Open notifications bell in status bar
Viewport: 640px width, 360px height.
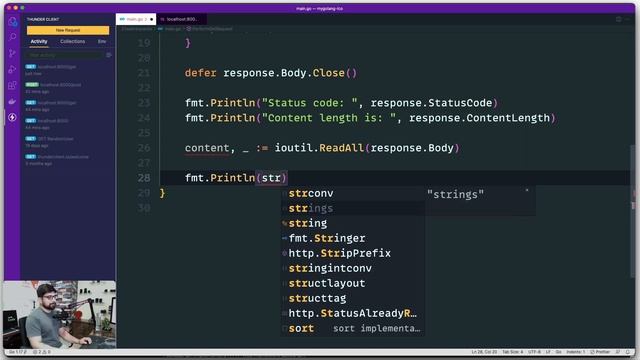tap(628, 352)
